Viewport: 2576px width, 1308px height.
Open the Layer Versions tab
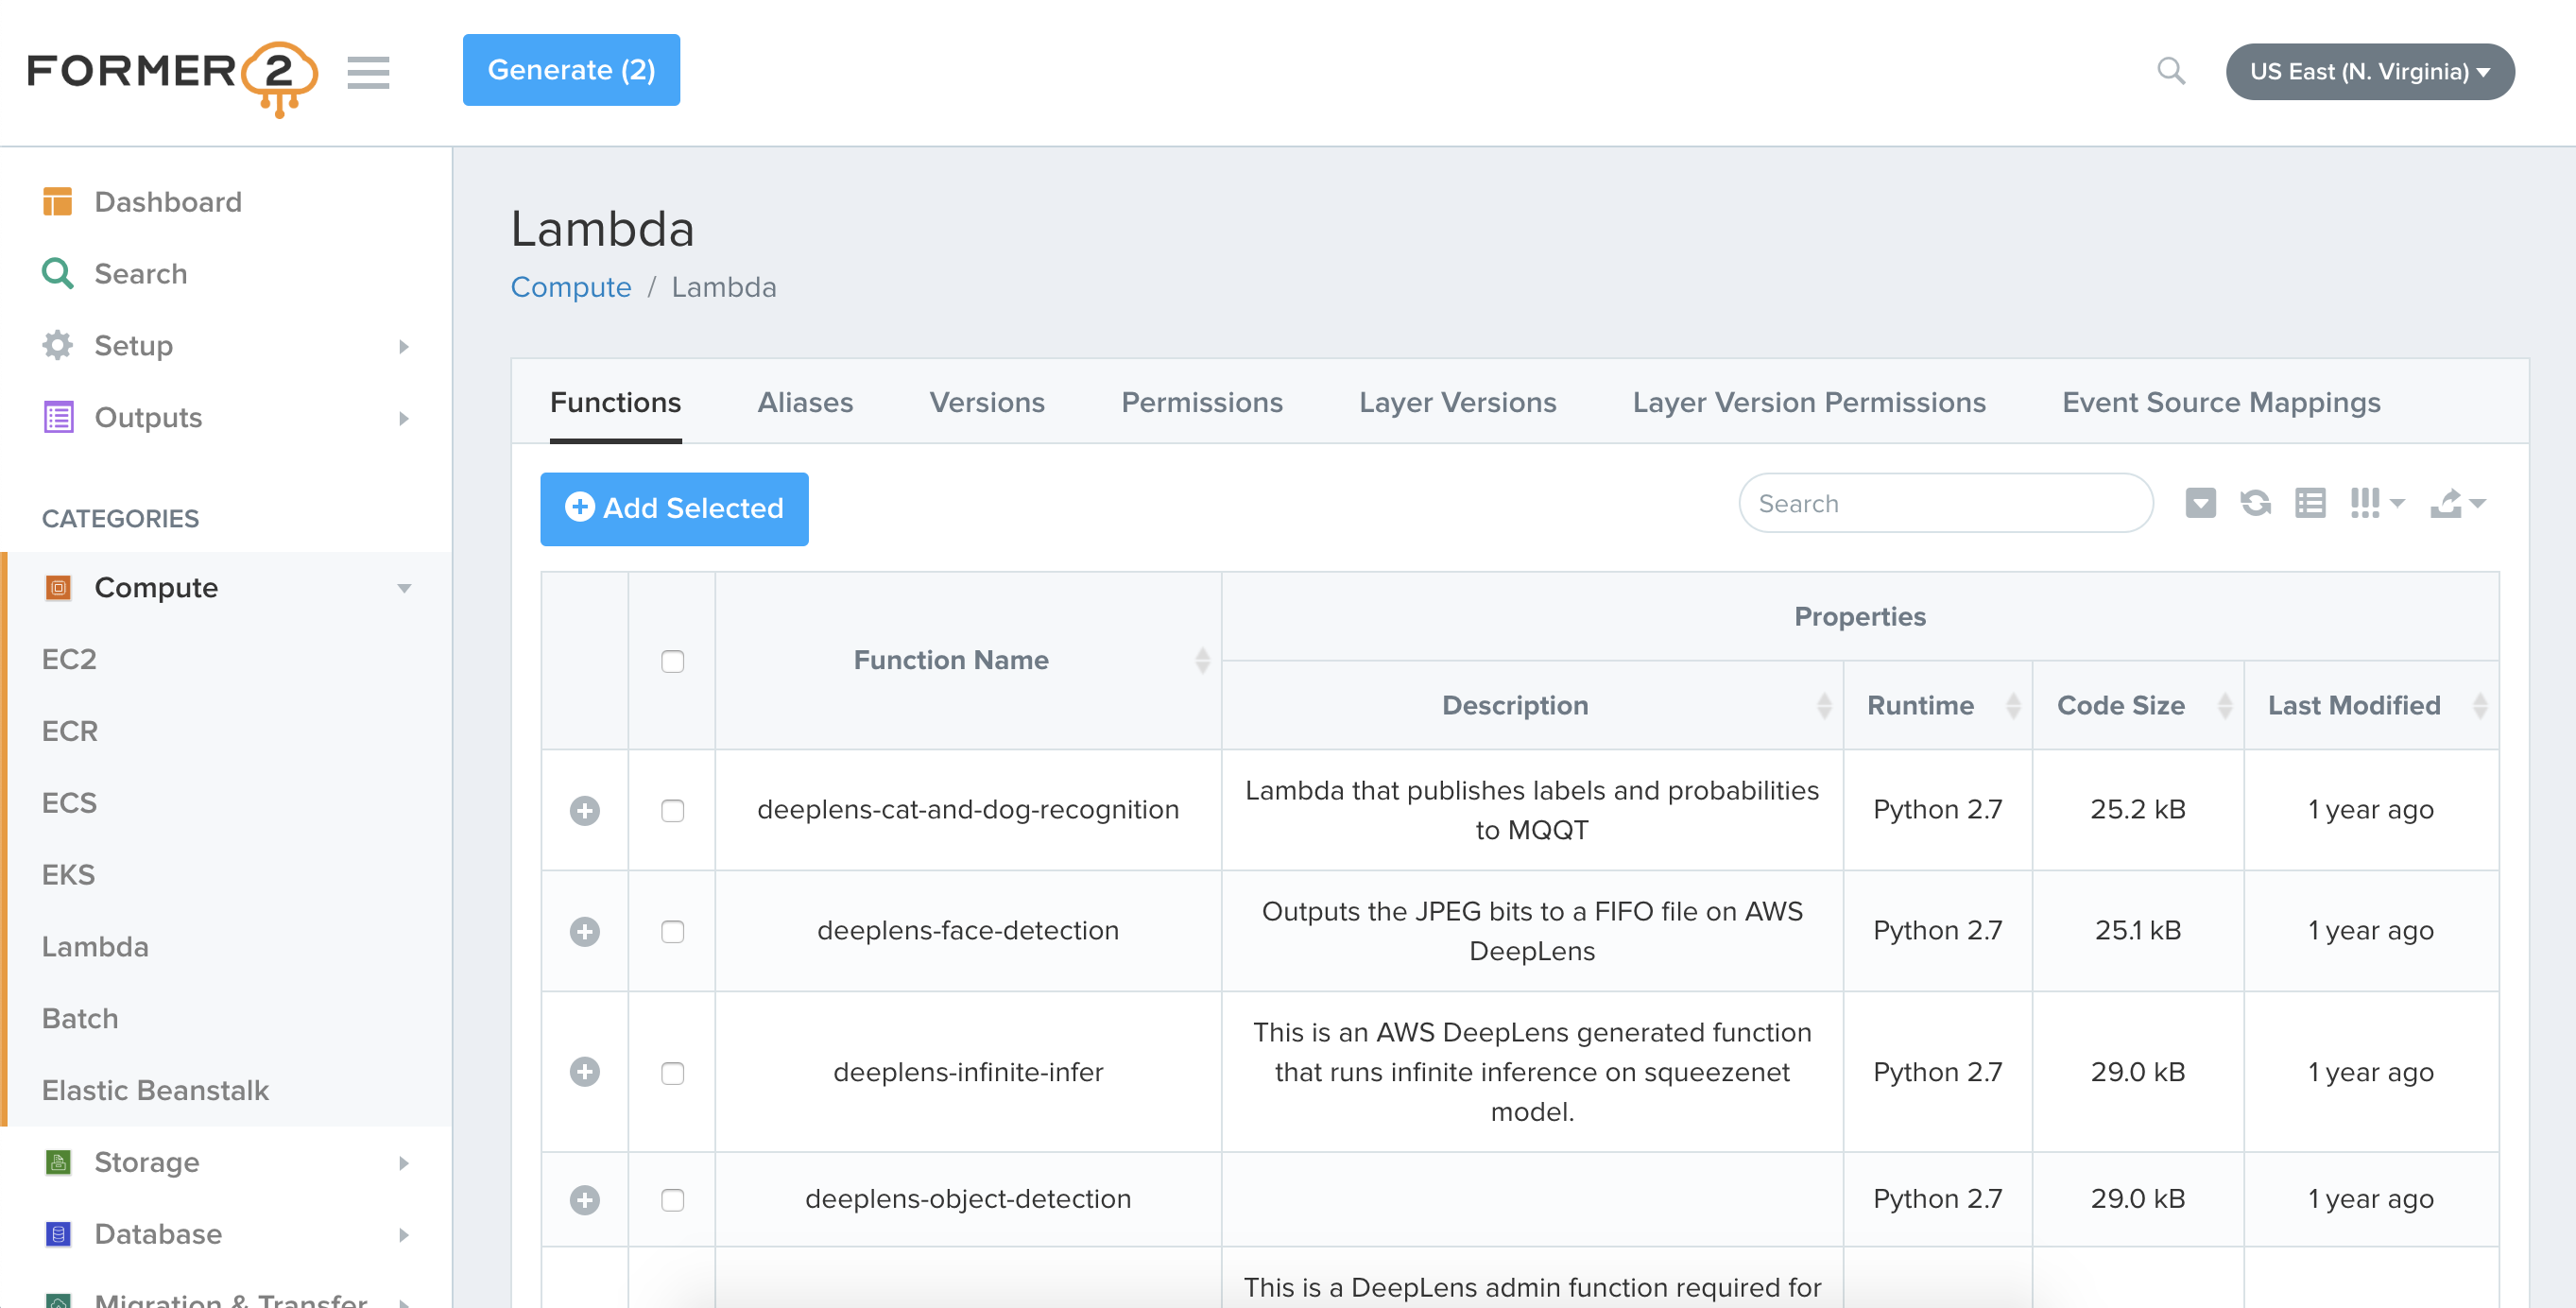pyautogui.click(x=1456, y=402)
